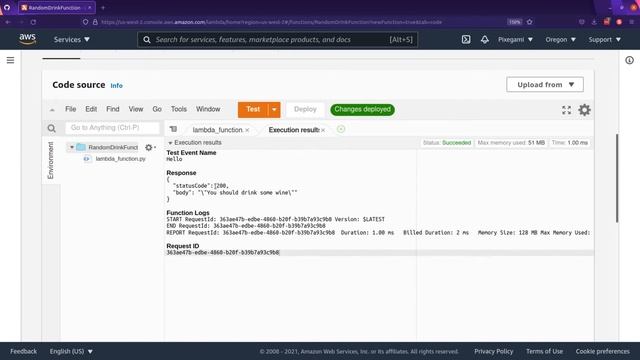Select the RandomDrinkFunction browser tab

coord(57,7)
